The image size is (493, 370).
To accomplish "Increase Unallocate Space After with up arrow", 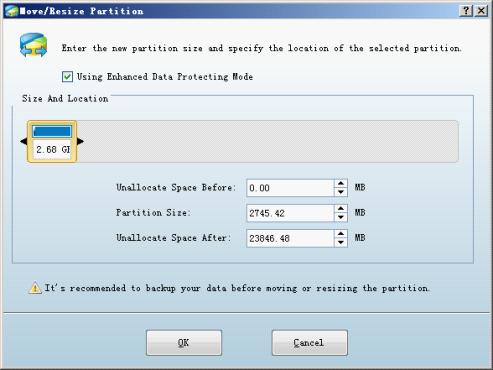I will 341,234.
